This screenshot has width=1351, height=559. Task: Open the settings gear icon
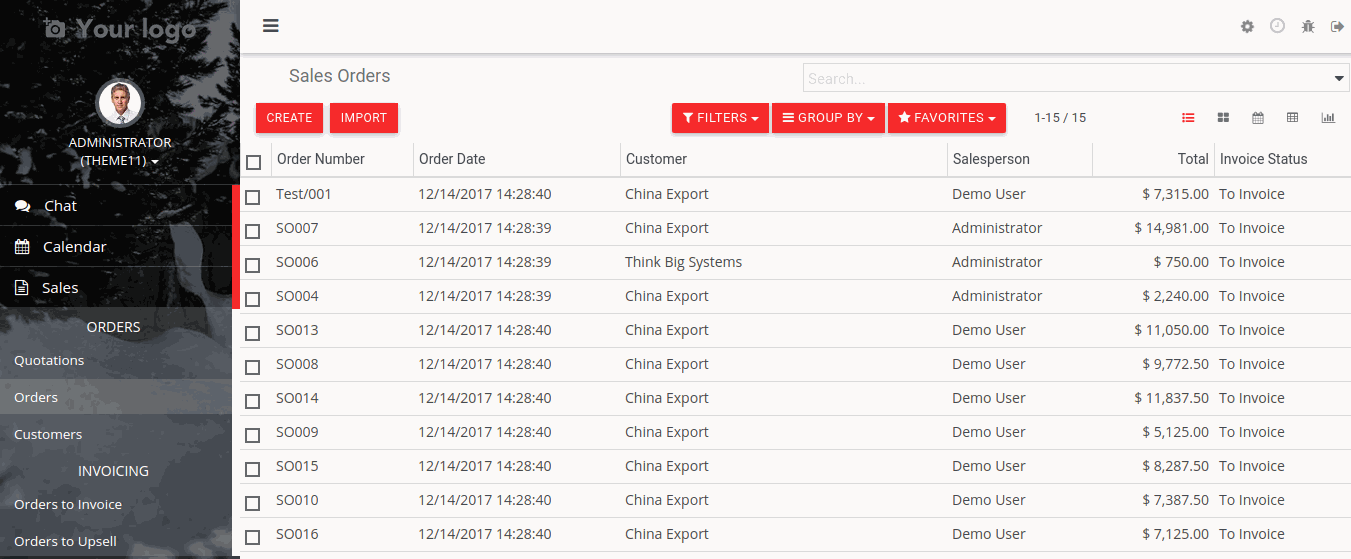point(1247,27)
